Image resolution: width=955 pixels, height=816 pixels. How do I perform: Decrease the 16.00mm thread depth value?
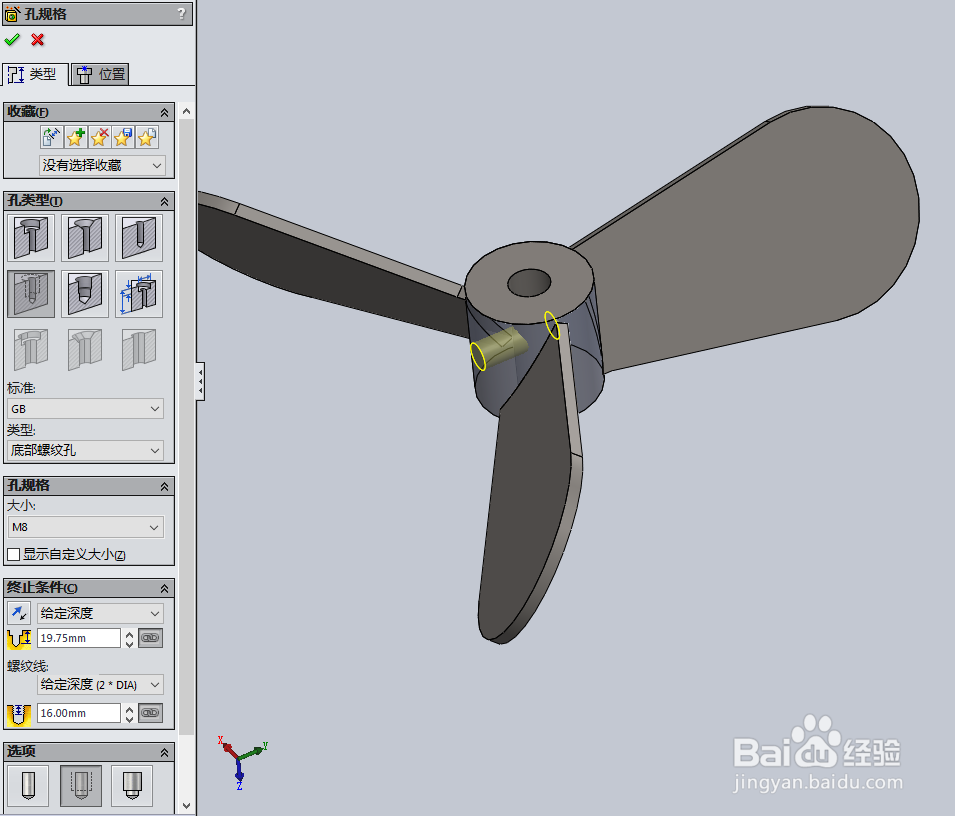129,719
